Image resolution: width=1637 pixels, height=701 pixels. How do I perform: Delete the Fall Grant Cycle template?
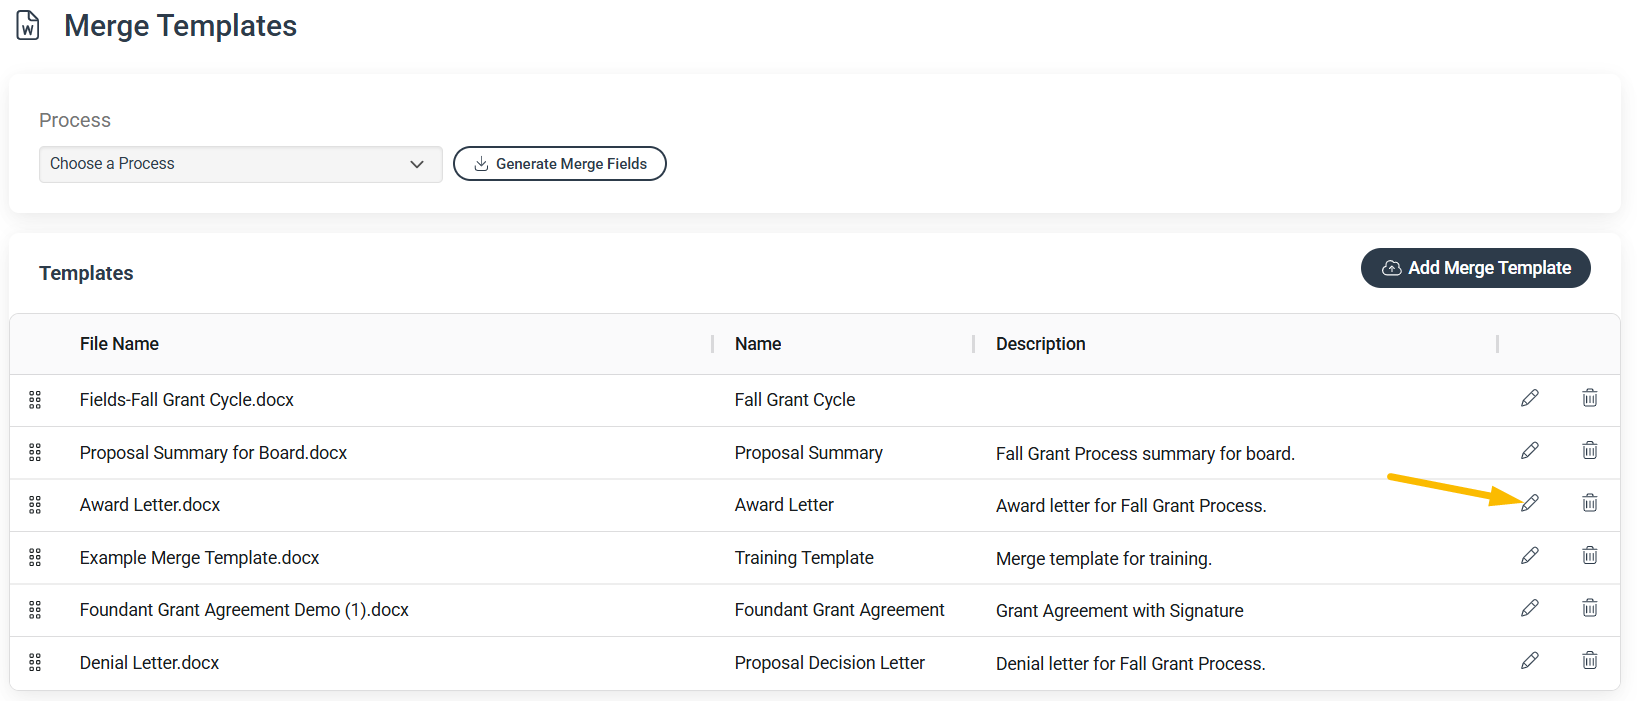pyautogui.click(x=1590, y=398)
